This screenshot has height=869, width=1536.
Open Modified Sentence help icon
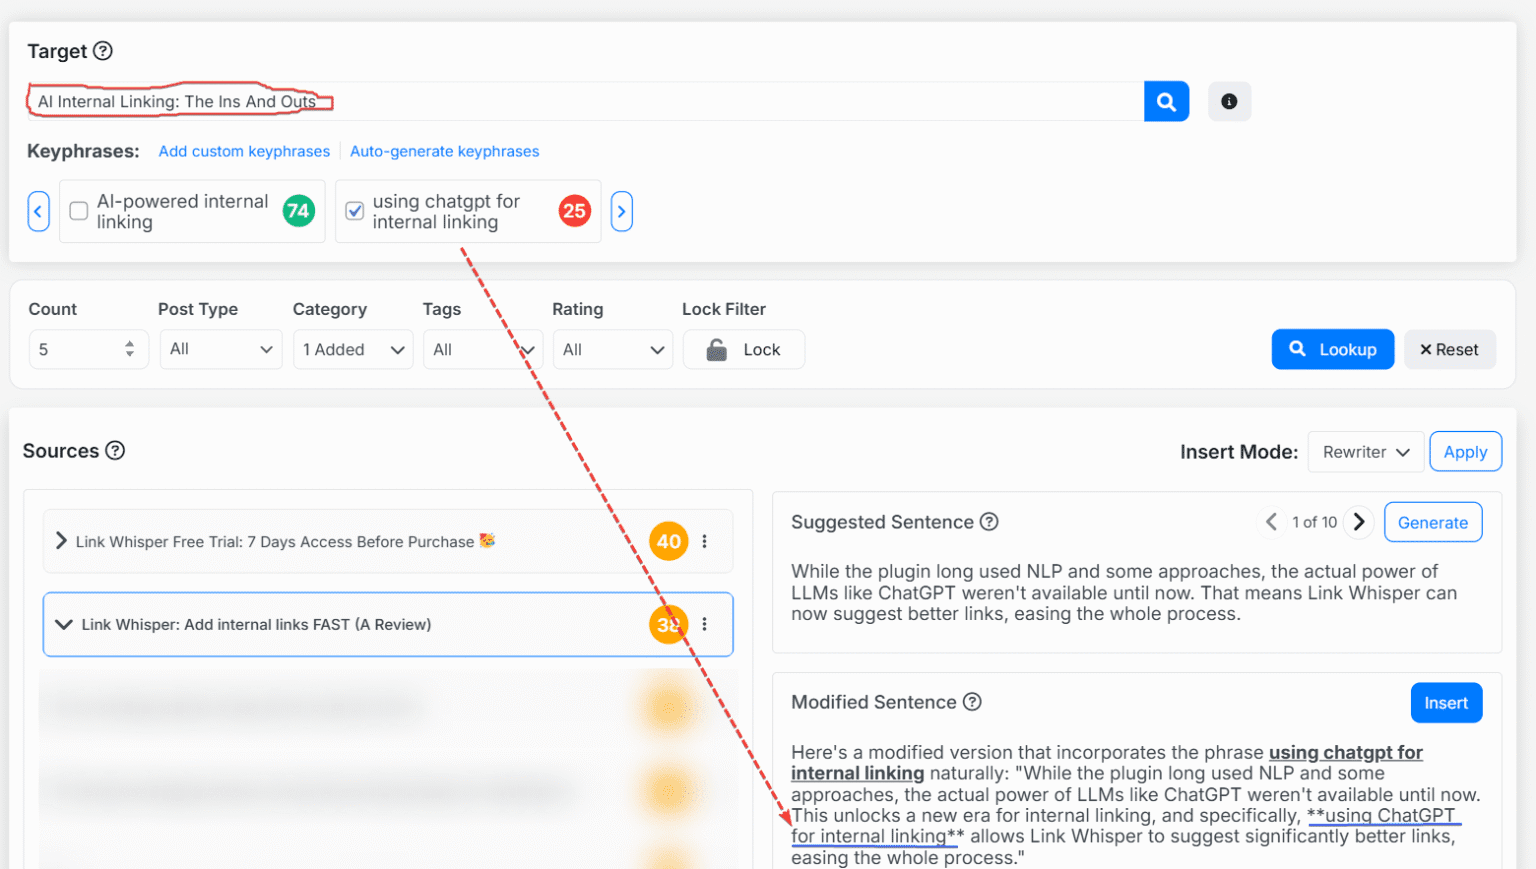pyautogui.click(x=972, y=701)
